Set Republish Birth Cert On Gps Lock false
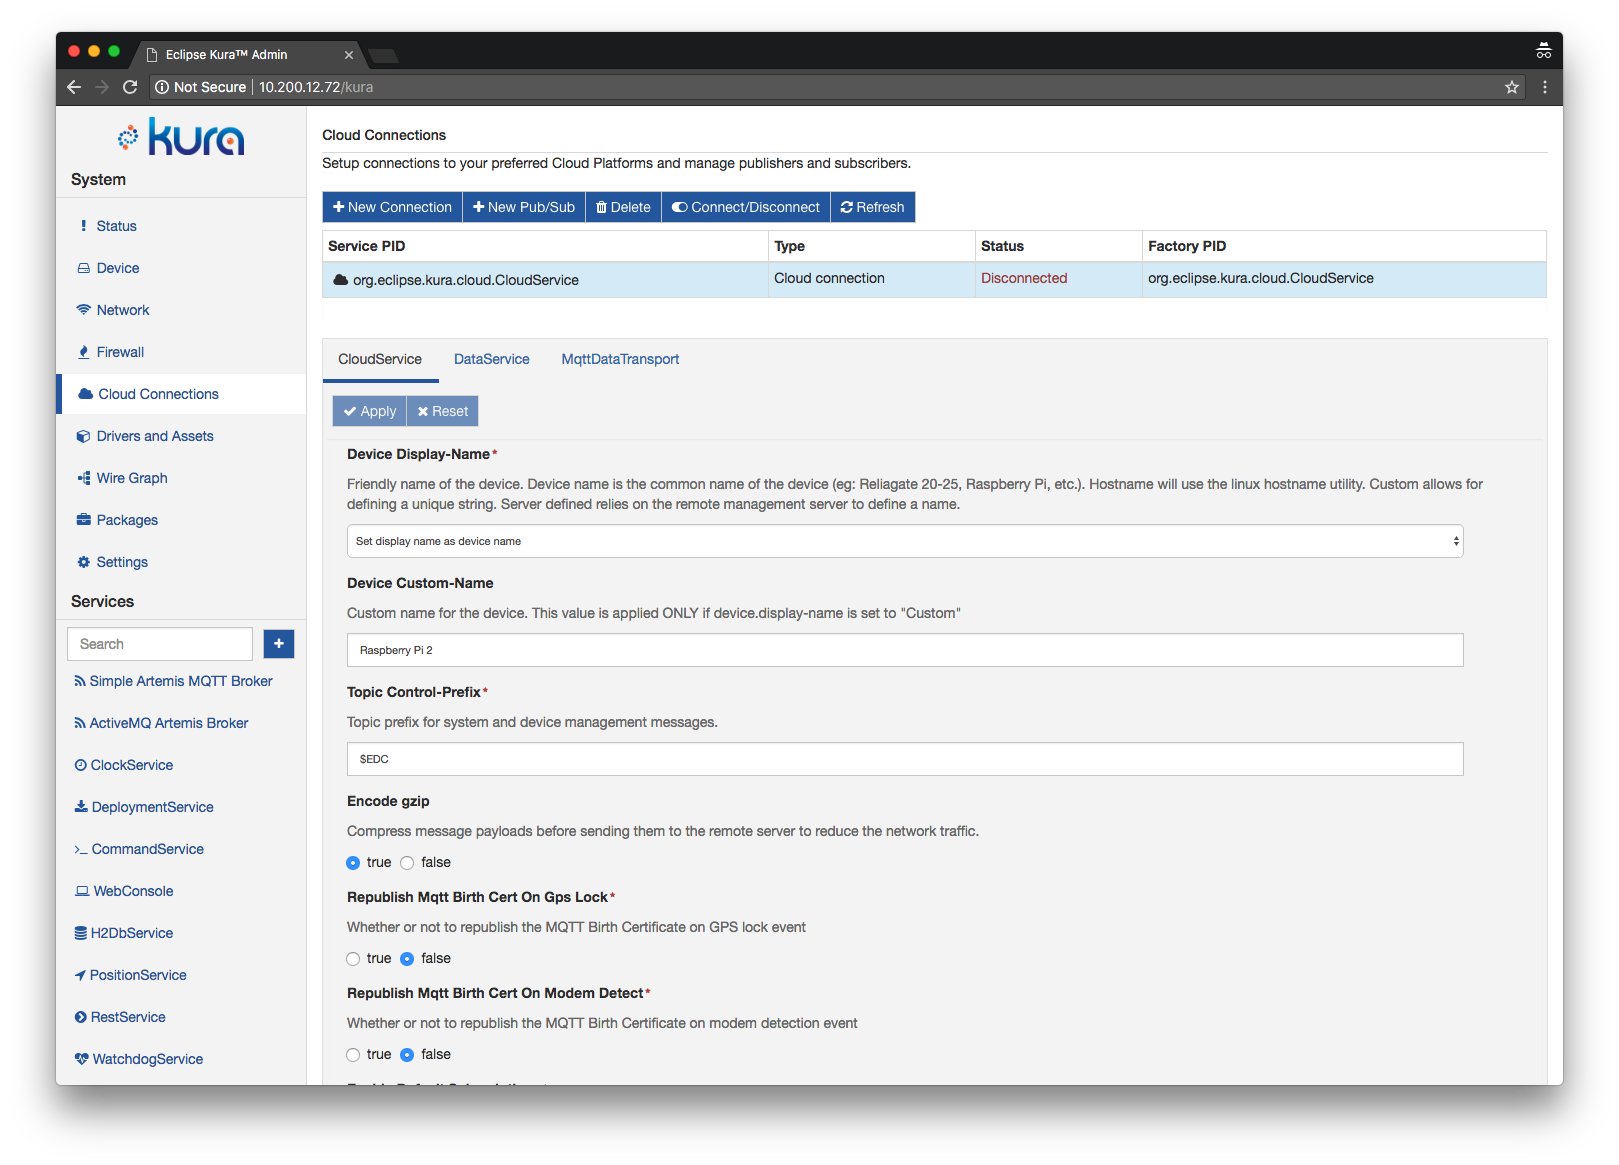 coord(407,959)
